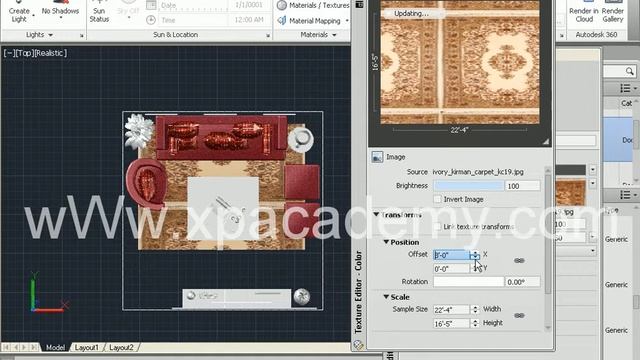The image size is (640, 360).
Task: Open dropdown beside the carpet thumbnail
Action: point(592,183)
